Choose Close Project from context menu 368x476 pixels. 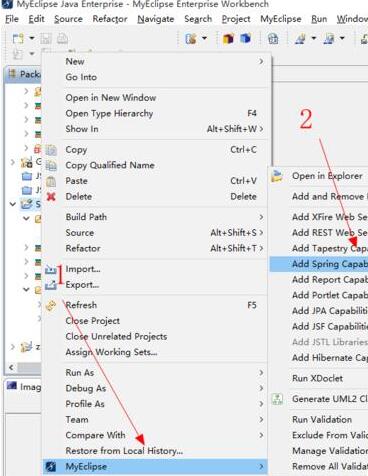pyautogui.click(x=93, y=321)
